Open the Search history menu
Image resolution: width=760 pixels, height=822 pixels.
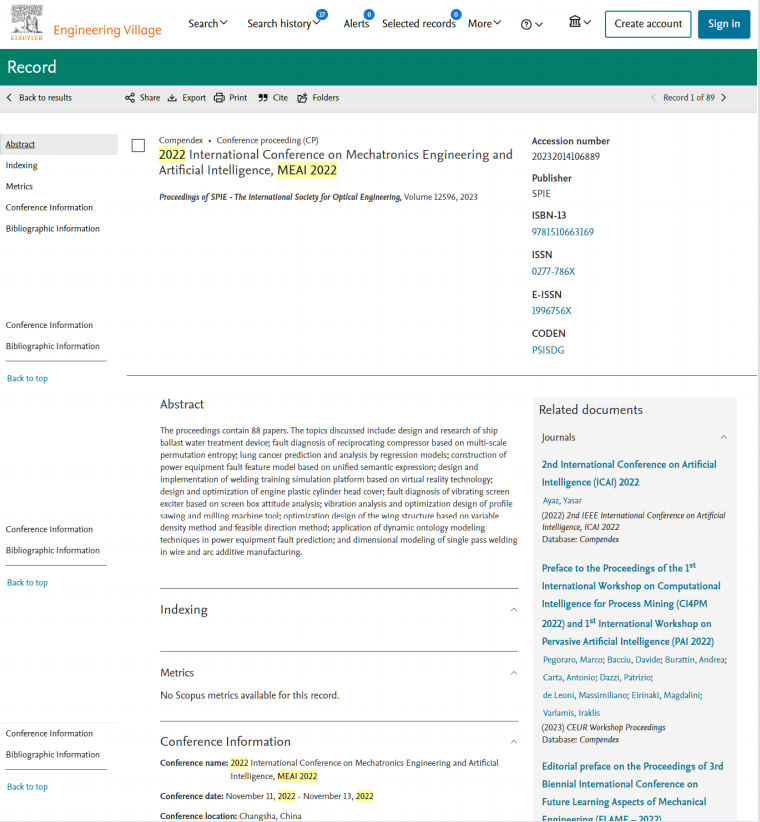point(284,24)
